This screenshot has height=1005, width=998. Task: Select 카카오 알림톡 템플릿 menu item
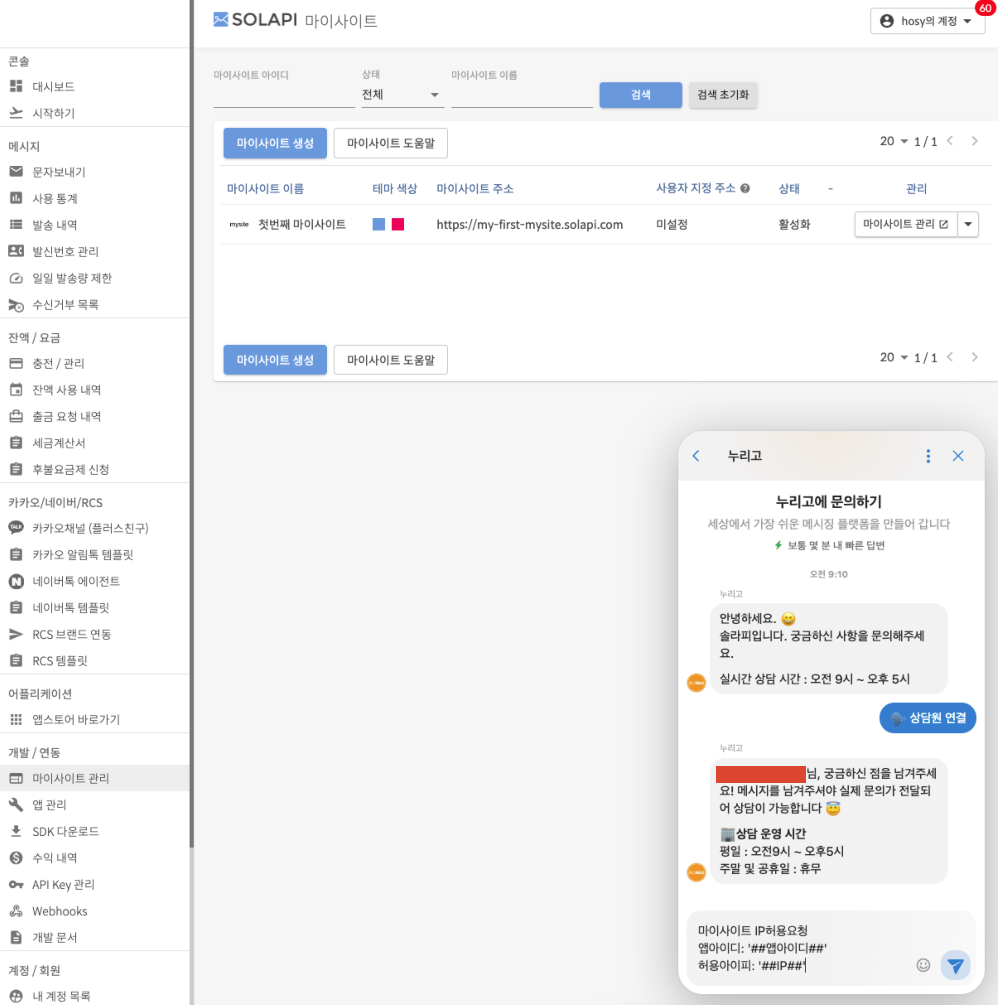coord(82,554)
